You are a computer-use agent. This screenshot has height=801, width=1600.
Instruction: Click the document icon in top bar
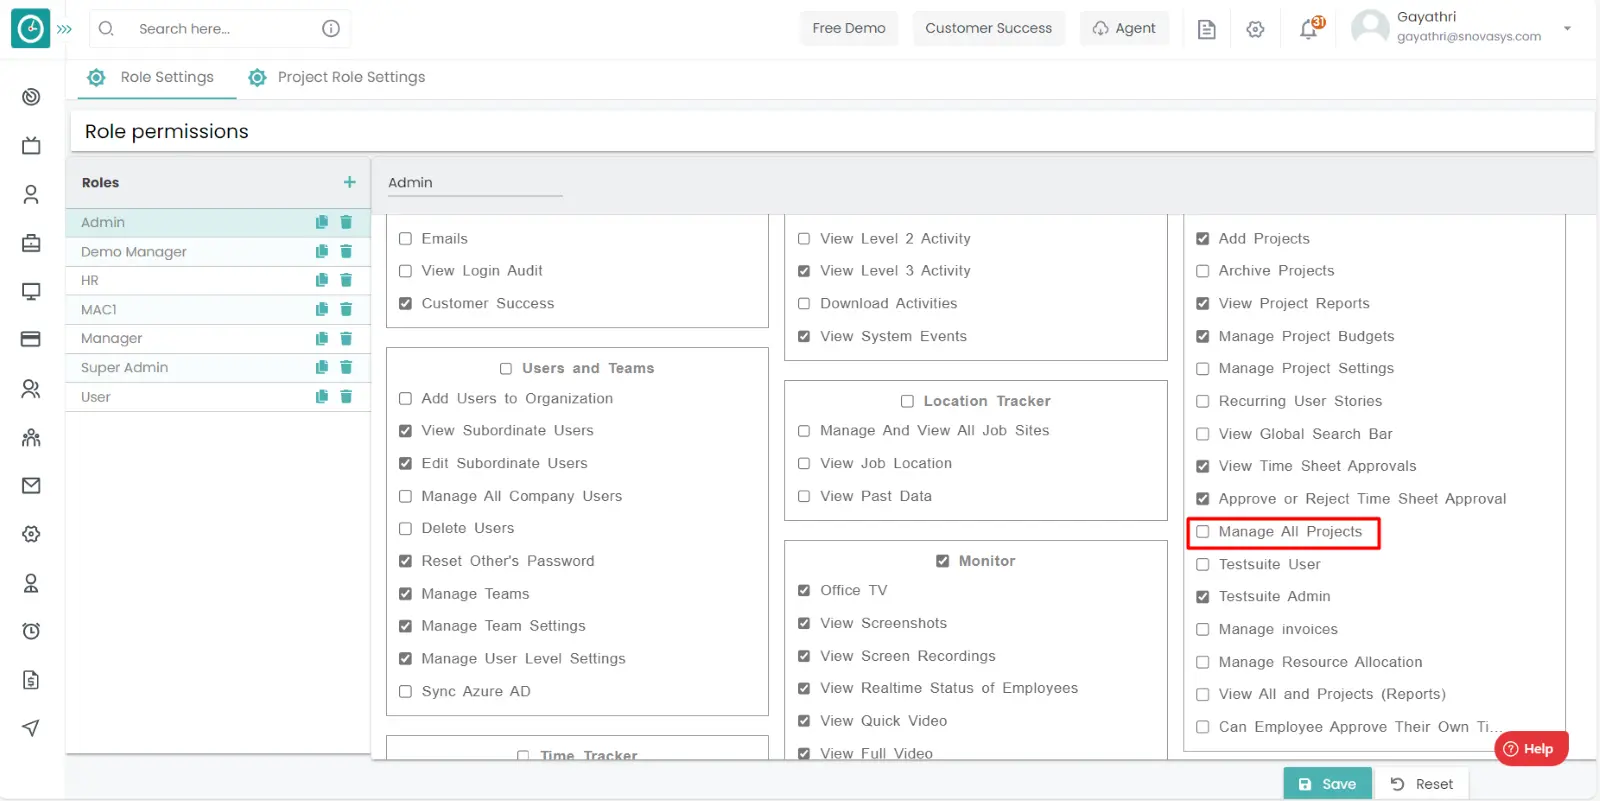click(x=1206, y=29)
